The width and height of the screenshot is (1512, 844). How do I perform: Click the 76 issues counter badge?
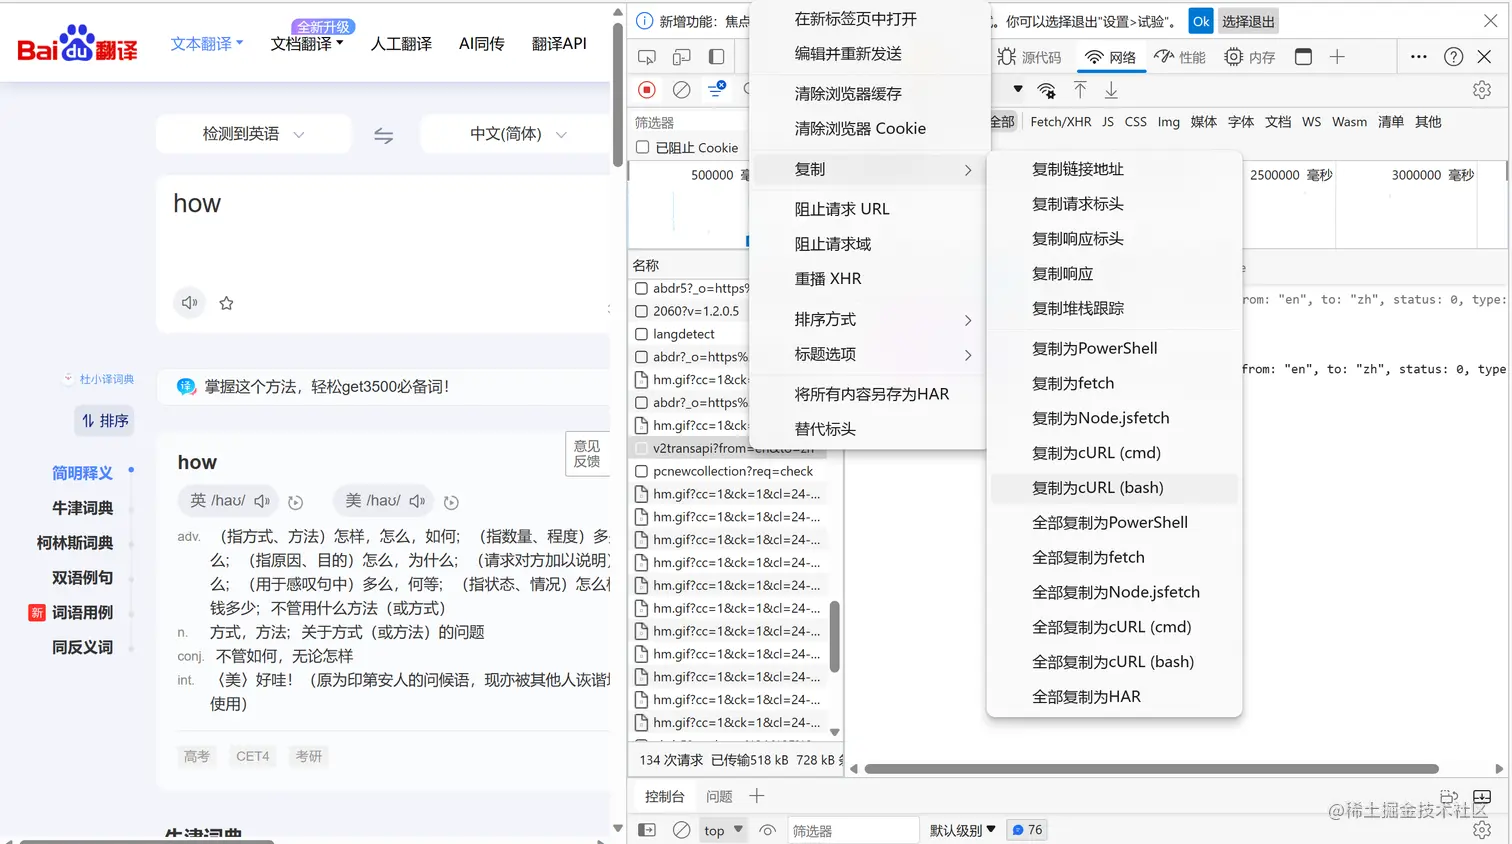pos(1026,830)
